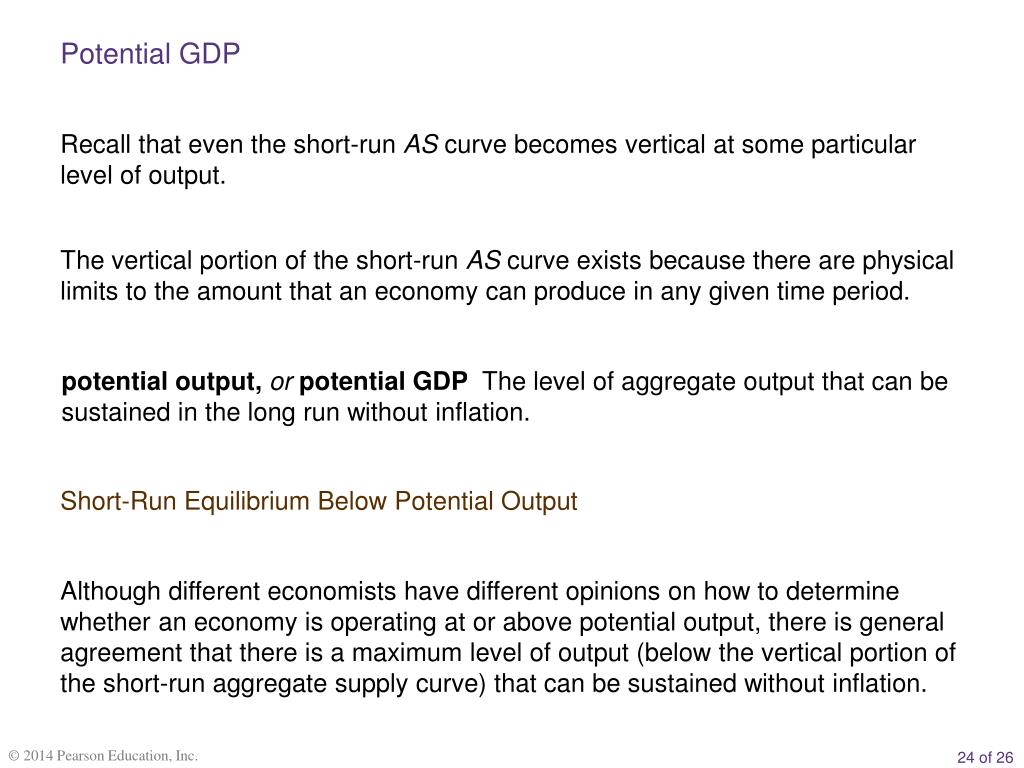The height and width of the screenshot is (768, 1024).
Task: Click the 'Potential GDP' slide title
Action: [x=150, y=54]
